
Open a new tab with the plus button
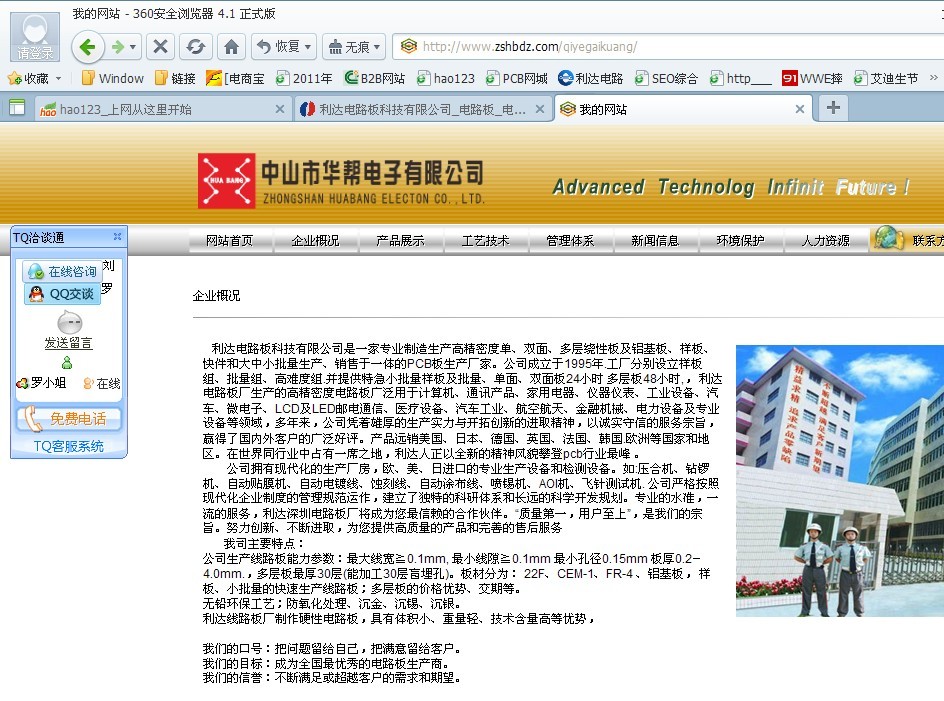tap(833, 108)
